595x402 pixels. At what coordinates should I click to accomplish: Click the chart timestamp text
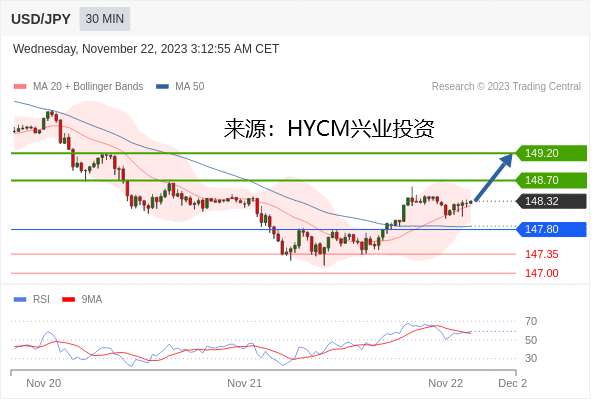pos(147,49)
